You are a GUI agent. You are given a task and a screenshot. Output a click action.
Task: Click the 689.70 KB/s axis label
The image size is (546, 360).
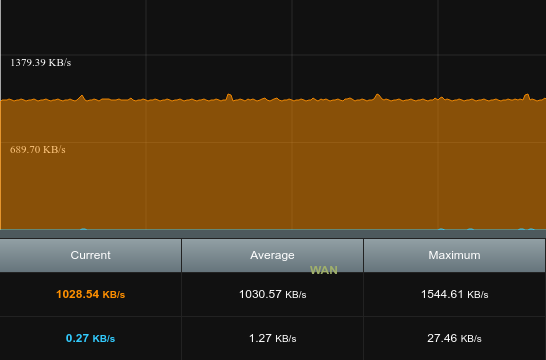point(38,150)
